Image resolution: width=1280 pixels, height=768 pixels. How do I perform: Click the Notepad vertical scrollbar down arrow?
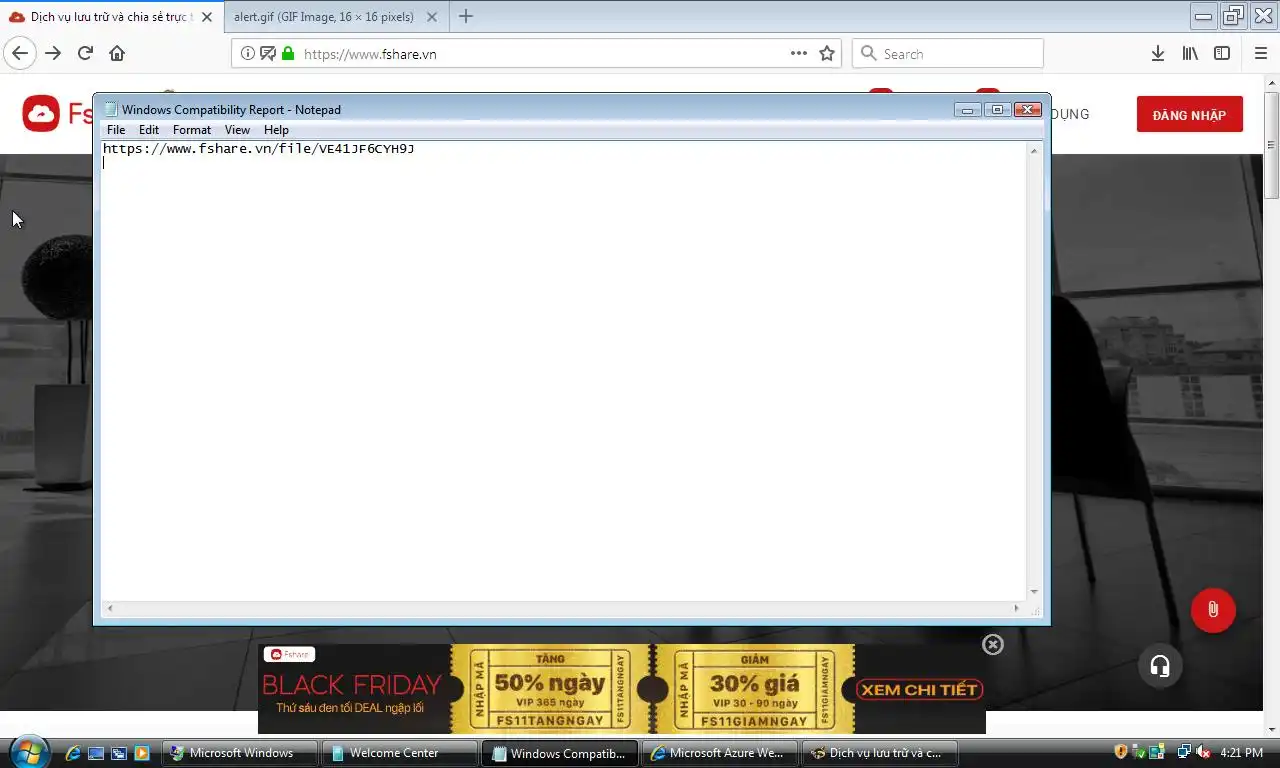[1035, 593]
